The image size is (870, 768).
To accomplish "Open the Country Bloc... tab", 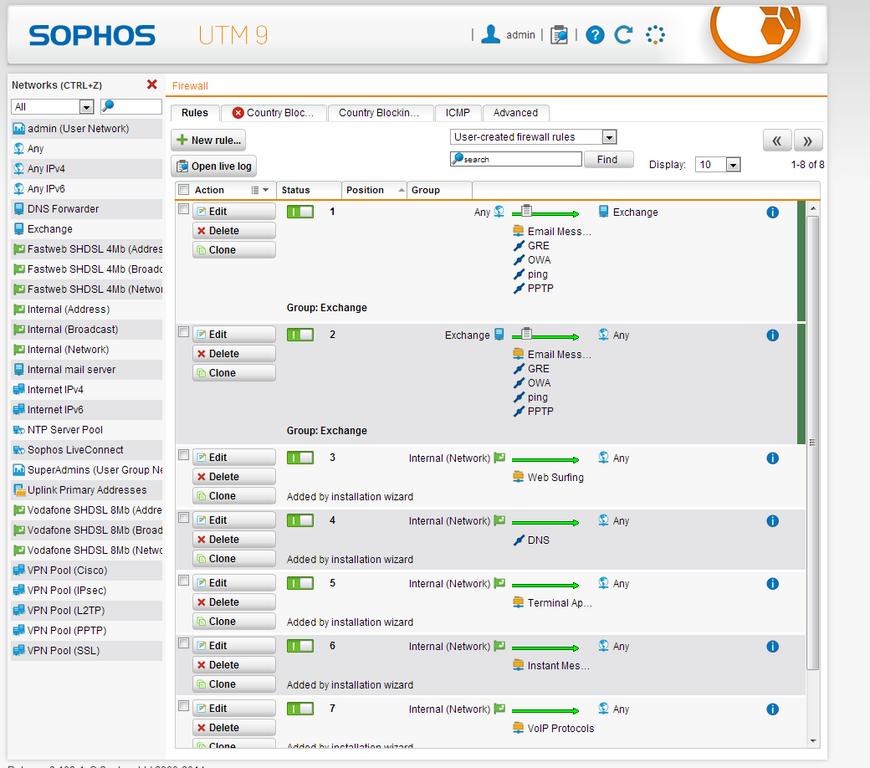I will pos(274,113).
